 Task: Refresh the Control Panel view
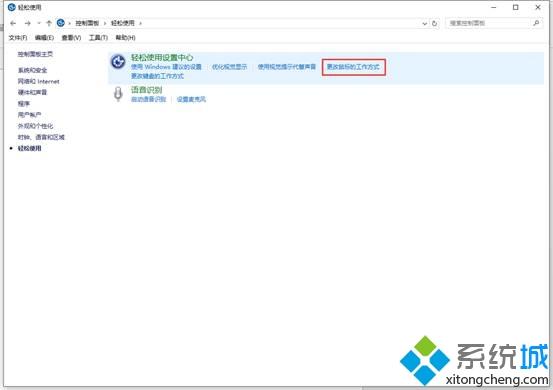pyautogui.click(x=434, y=23)
